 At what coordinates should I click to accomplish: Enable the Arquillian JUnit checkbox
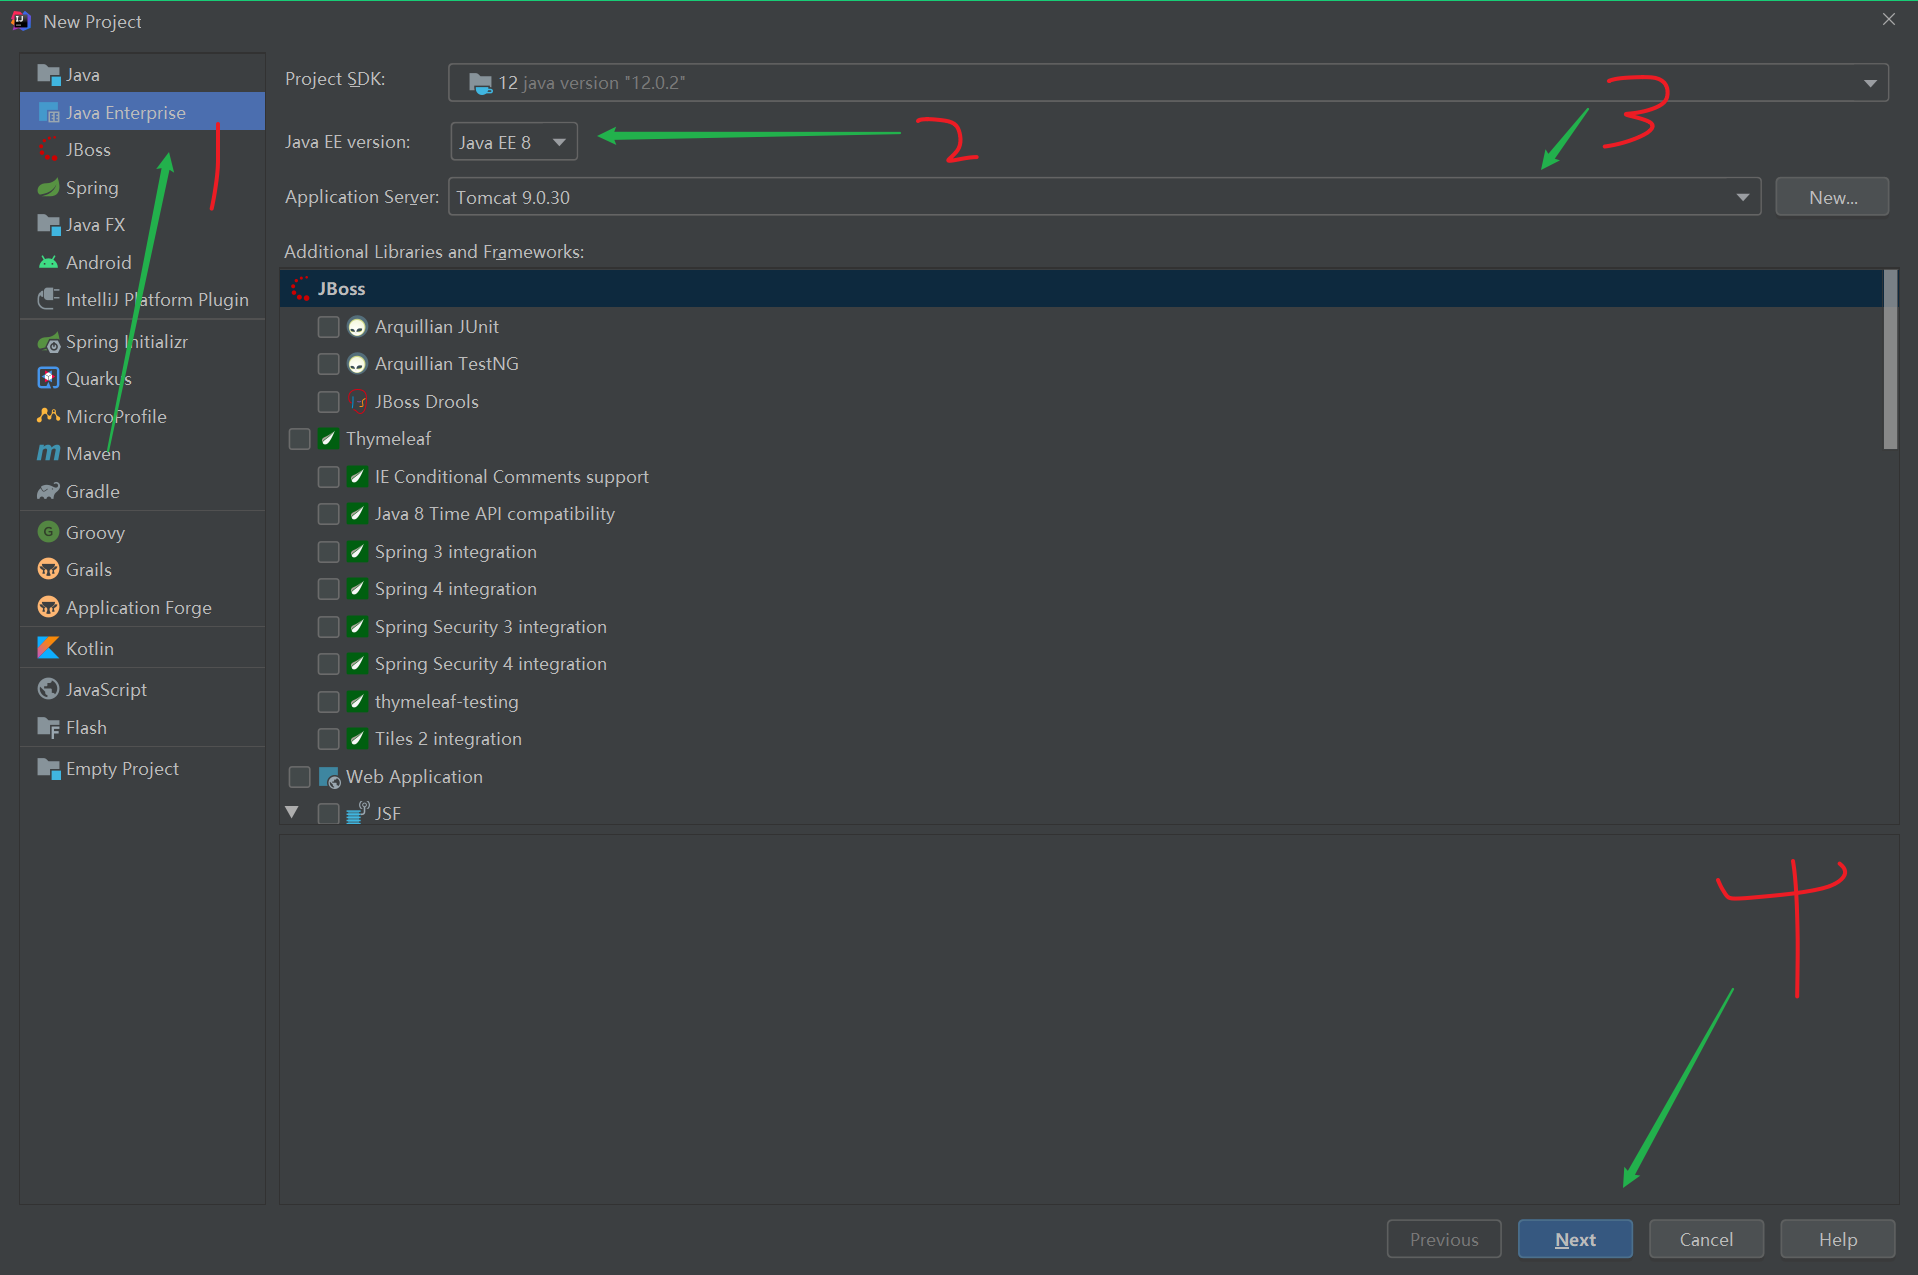click(x=328, y=327)
